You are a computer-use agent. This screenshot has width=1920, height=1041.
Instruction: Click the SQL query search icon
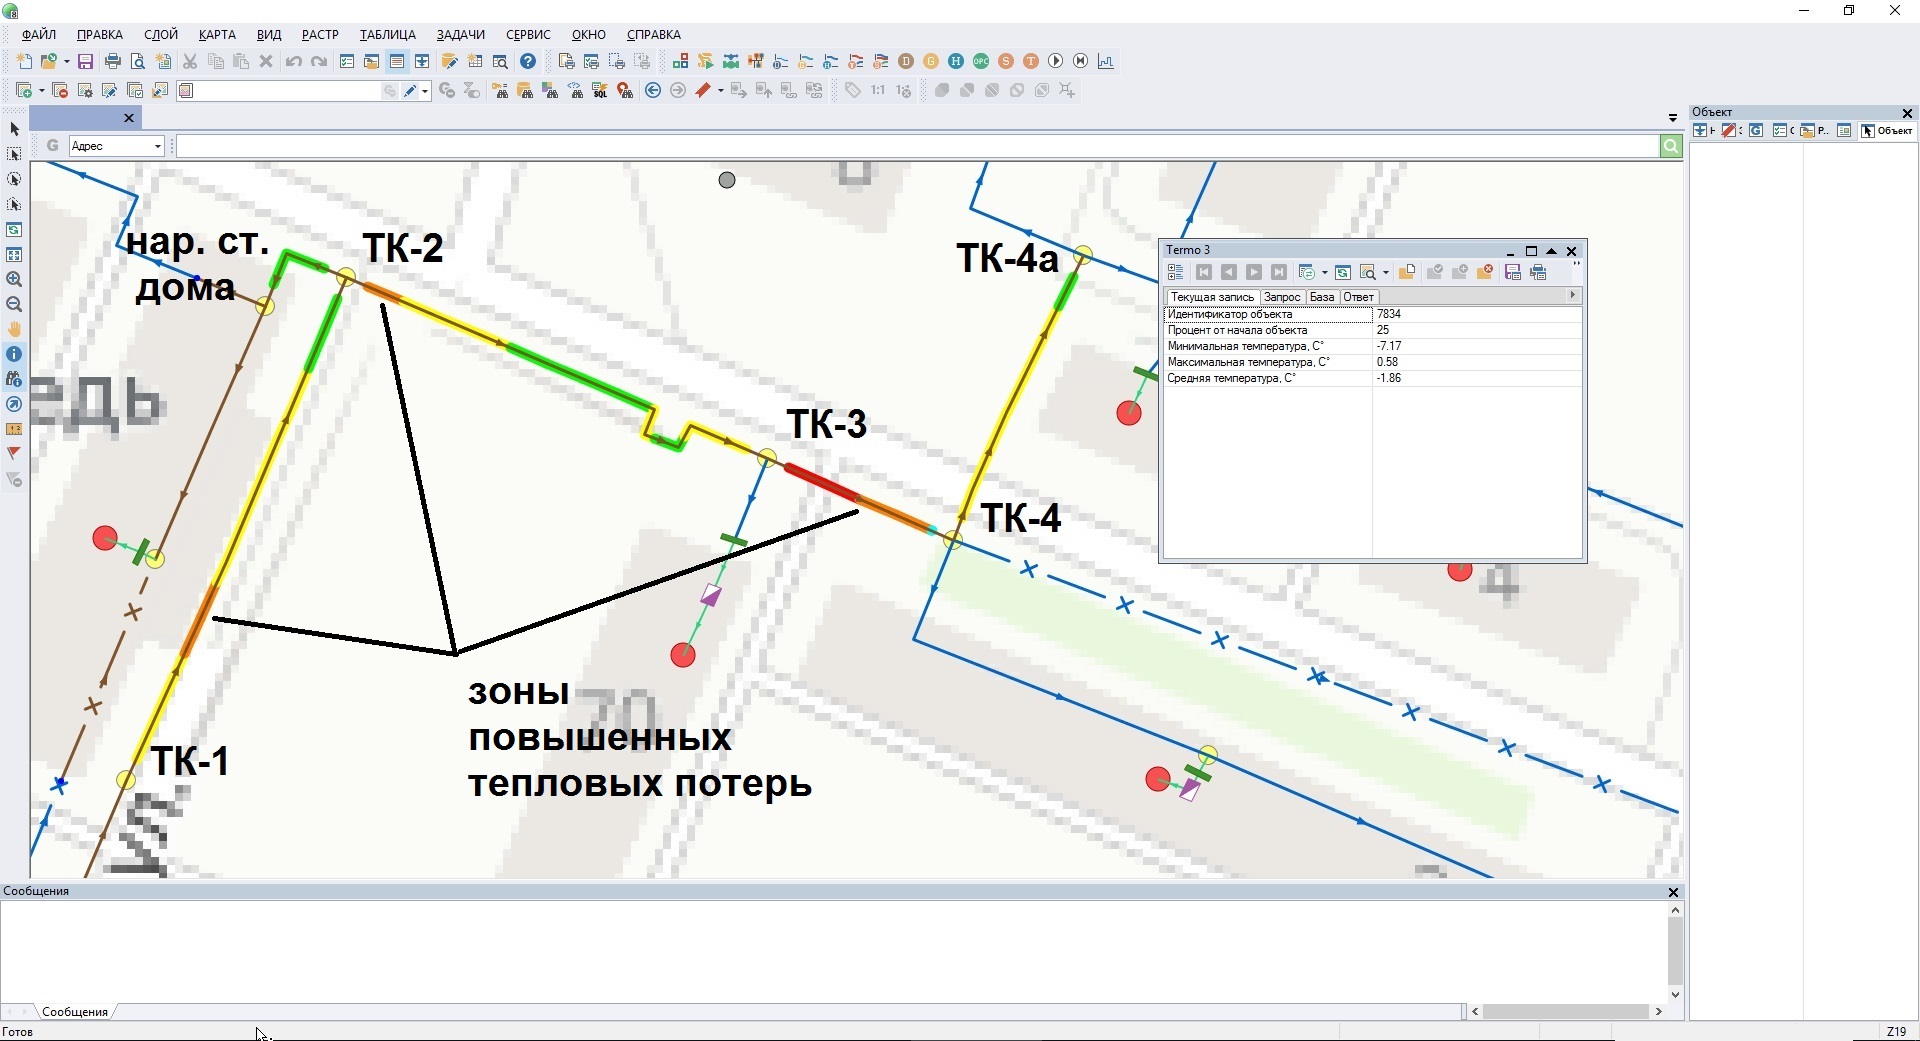(x=600, y=91)
